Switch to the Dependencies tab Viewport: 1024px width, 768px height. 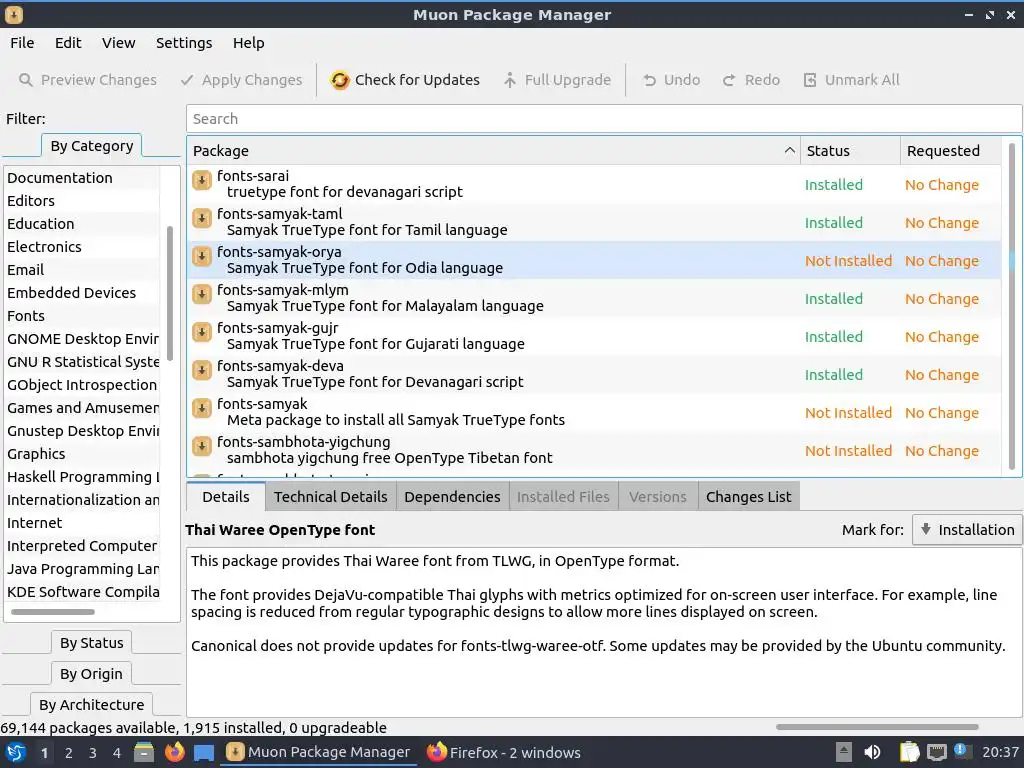[x=452, y=497]
